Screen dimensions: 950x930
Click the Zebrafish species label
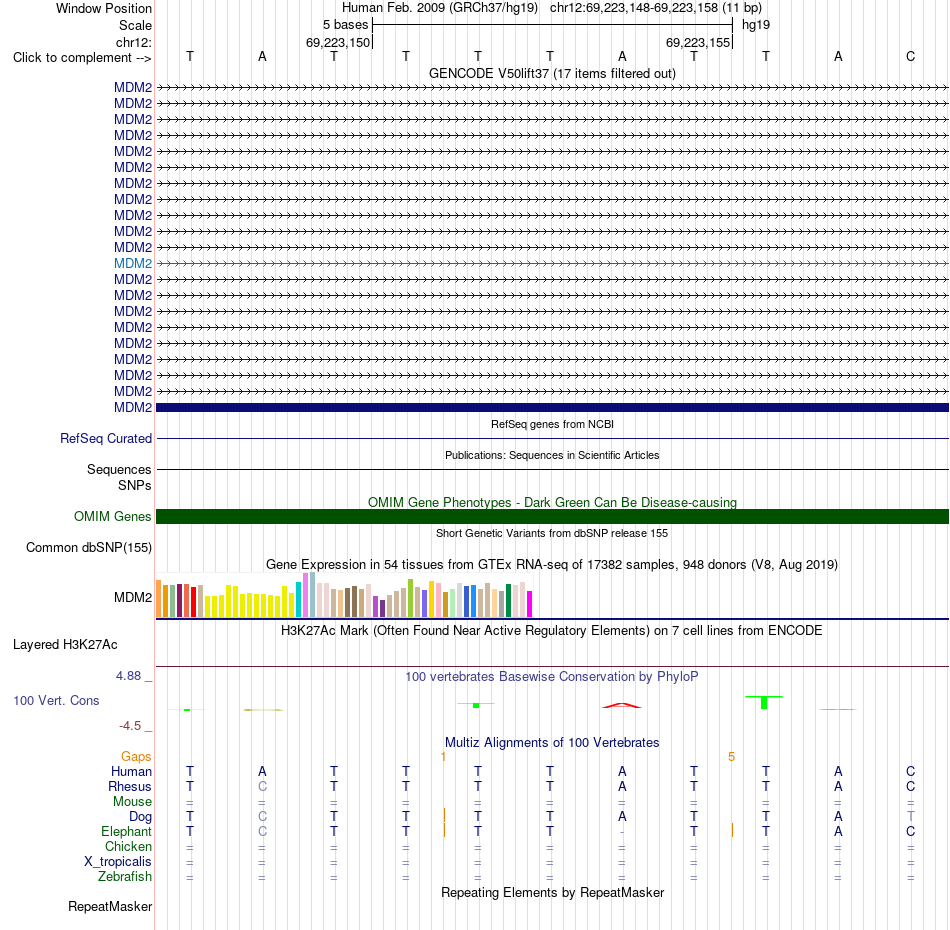[x=125, y=877]
